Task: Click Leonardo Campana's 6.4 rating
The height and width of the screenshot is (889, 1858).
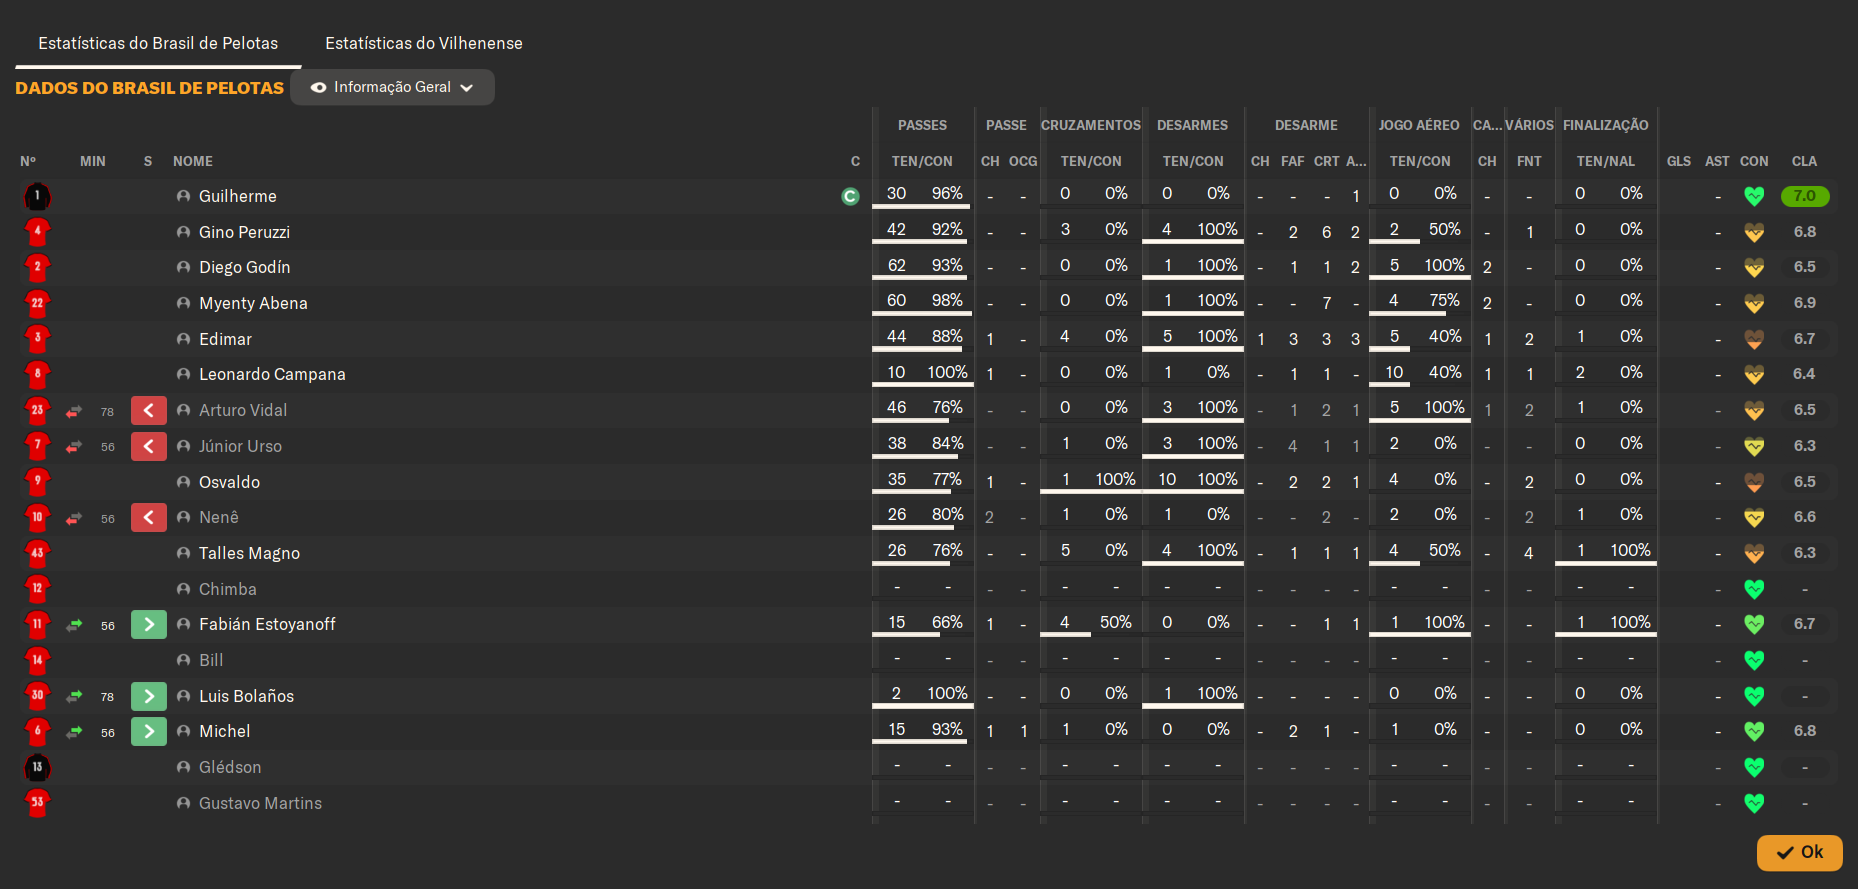Action: click(x=1805, y=374)
